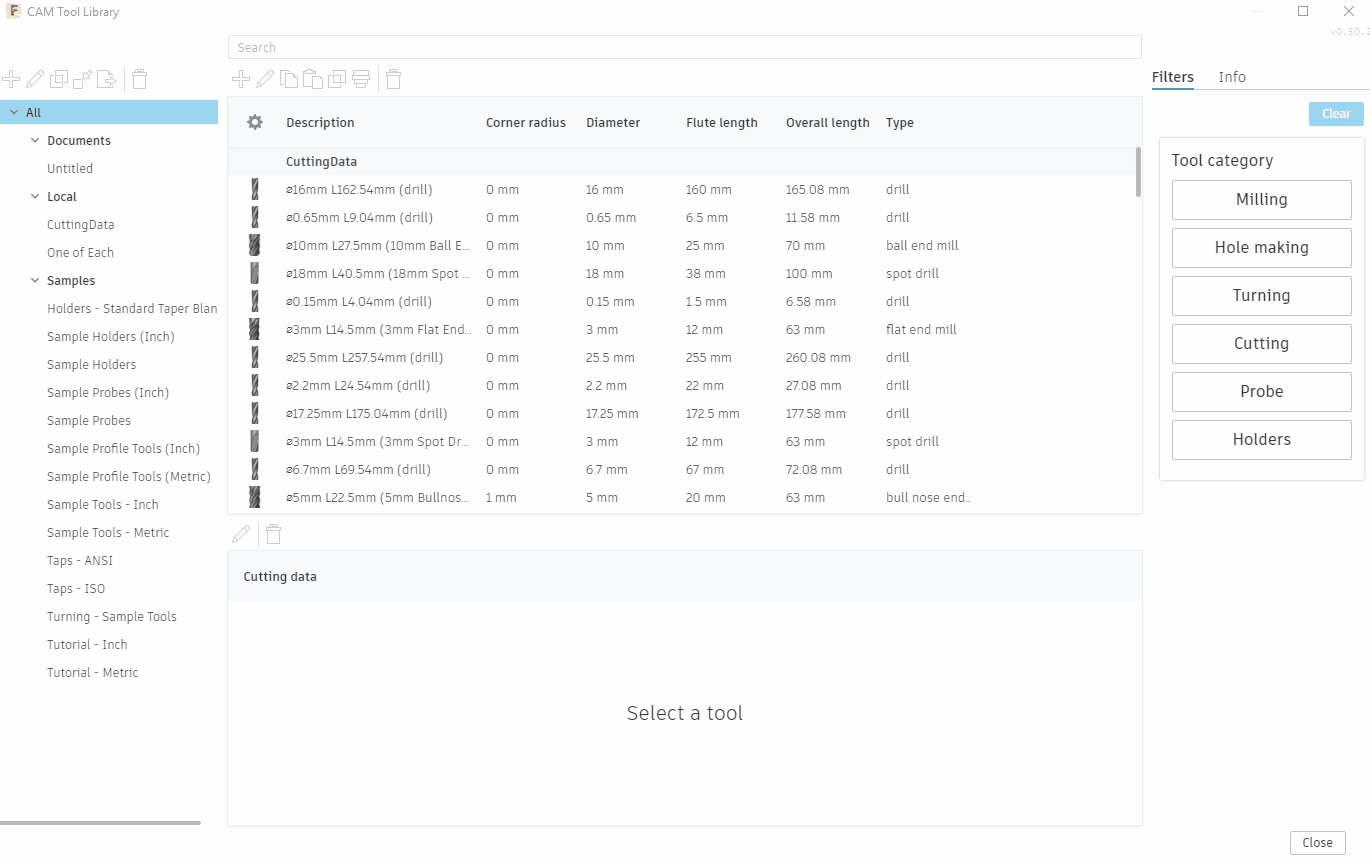Viewport: 1370px width, 860px height.
Task: Click the duplicate tool icon in the tool toolbar
Action: [x=337, y=79]
